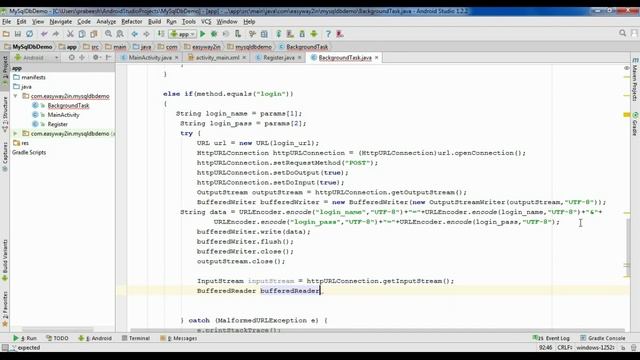Click the Collapse All icon in Project panel
The image size is (640, 360).
coord(82,58)
